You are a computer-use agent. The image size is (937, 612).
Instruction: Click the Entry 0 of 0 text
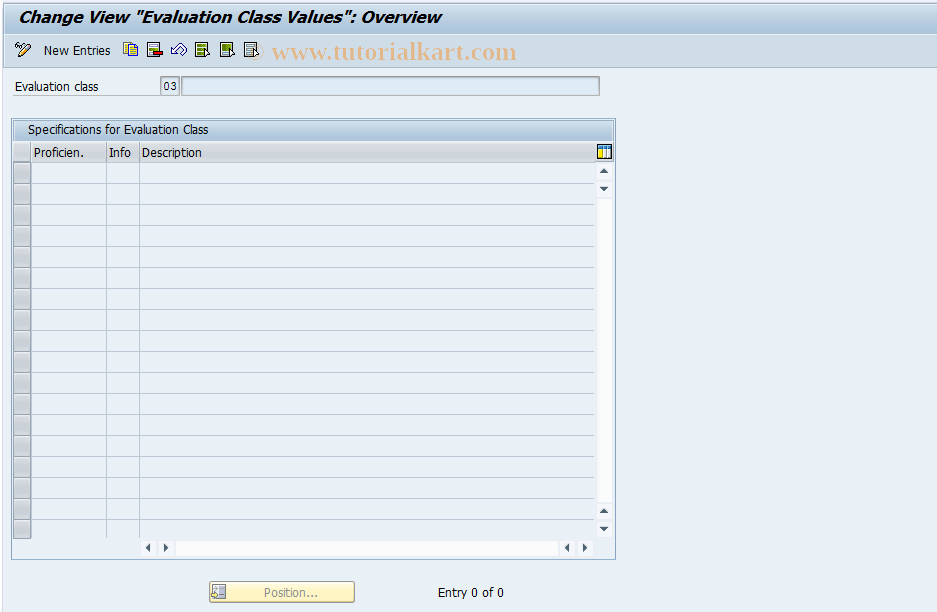pyautogui.click(x=471, y=593)
